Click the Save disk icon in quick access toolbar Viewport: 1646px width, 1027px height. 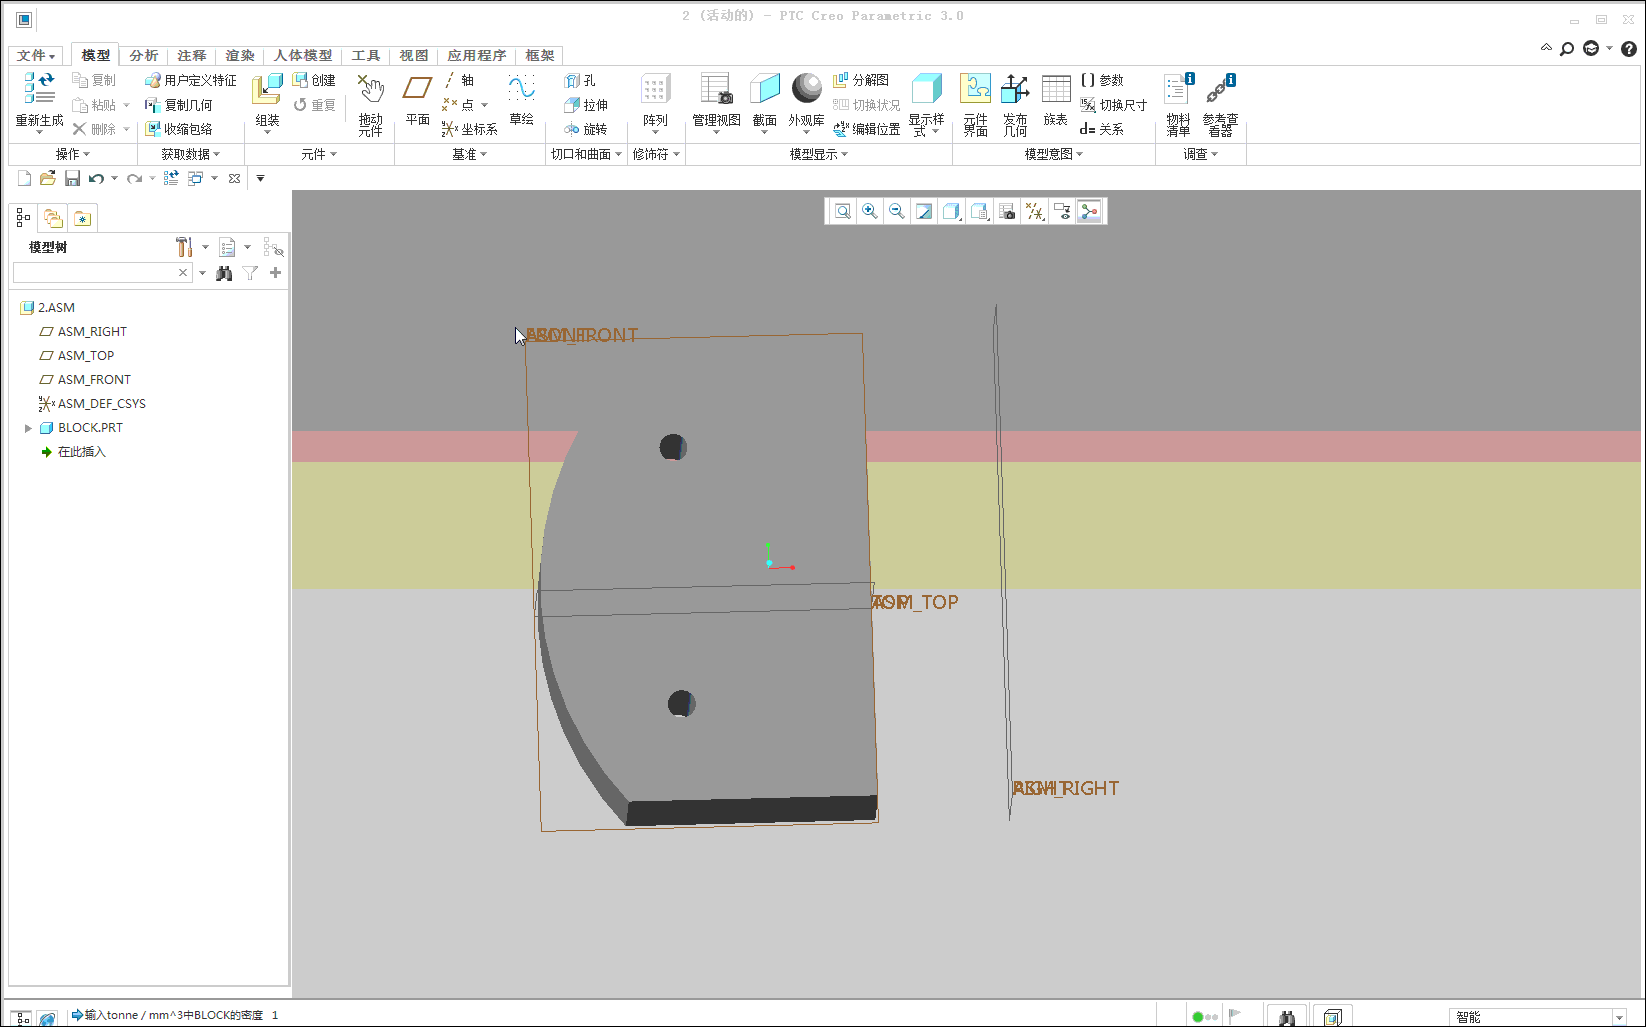[x=72, y=178]
